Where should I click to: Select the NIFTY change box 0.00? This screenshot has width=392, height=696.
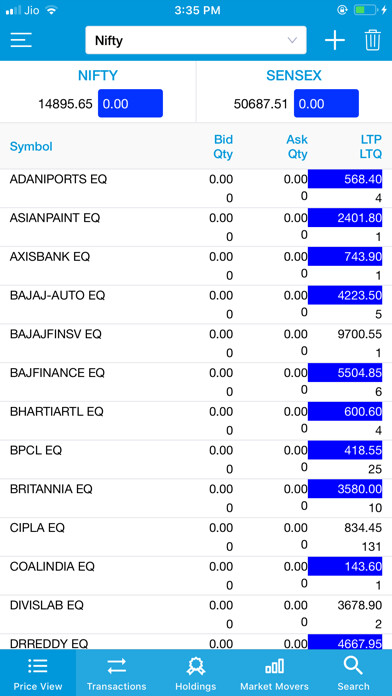tap(131, 103)
